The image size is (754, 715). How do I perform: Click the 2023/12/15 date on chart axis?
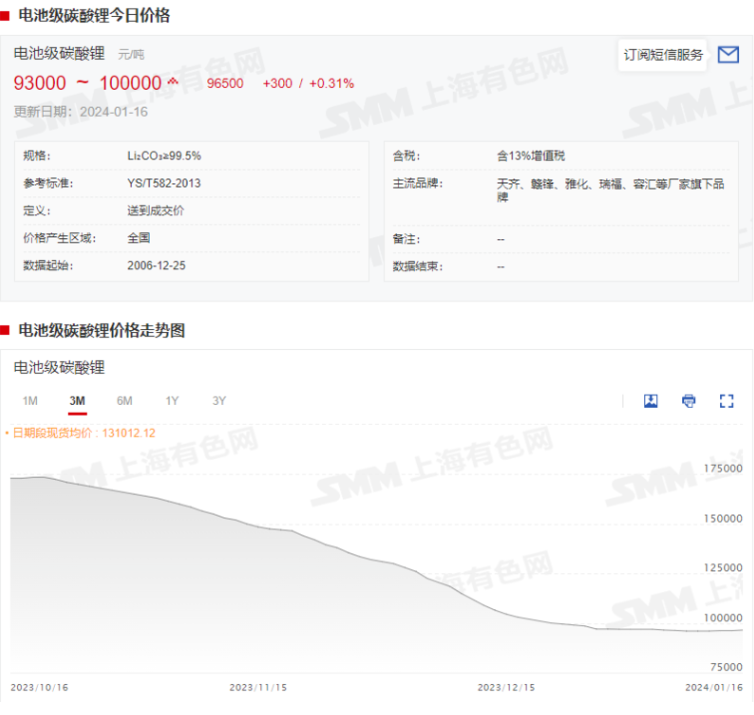click(505, 688)
